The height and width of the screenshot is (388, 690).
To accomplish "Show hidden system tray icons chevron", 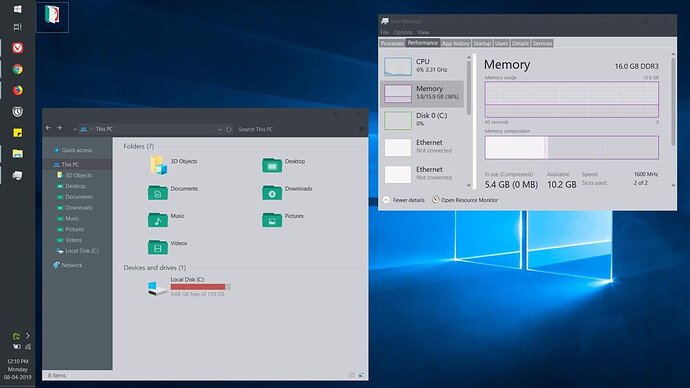I will (28, 336).
